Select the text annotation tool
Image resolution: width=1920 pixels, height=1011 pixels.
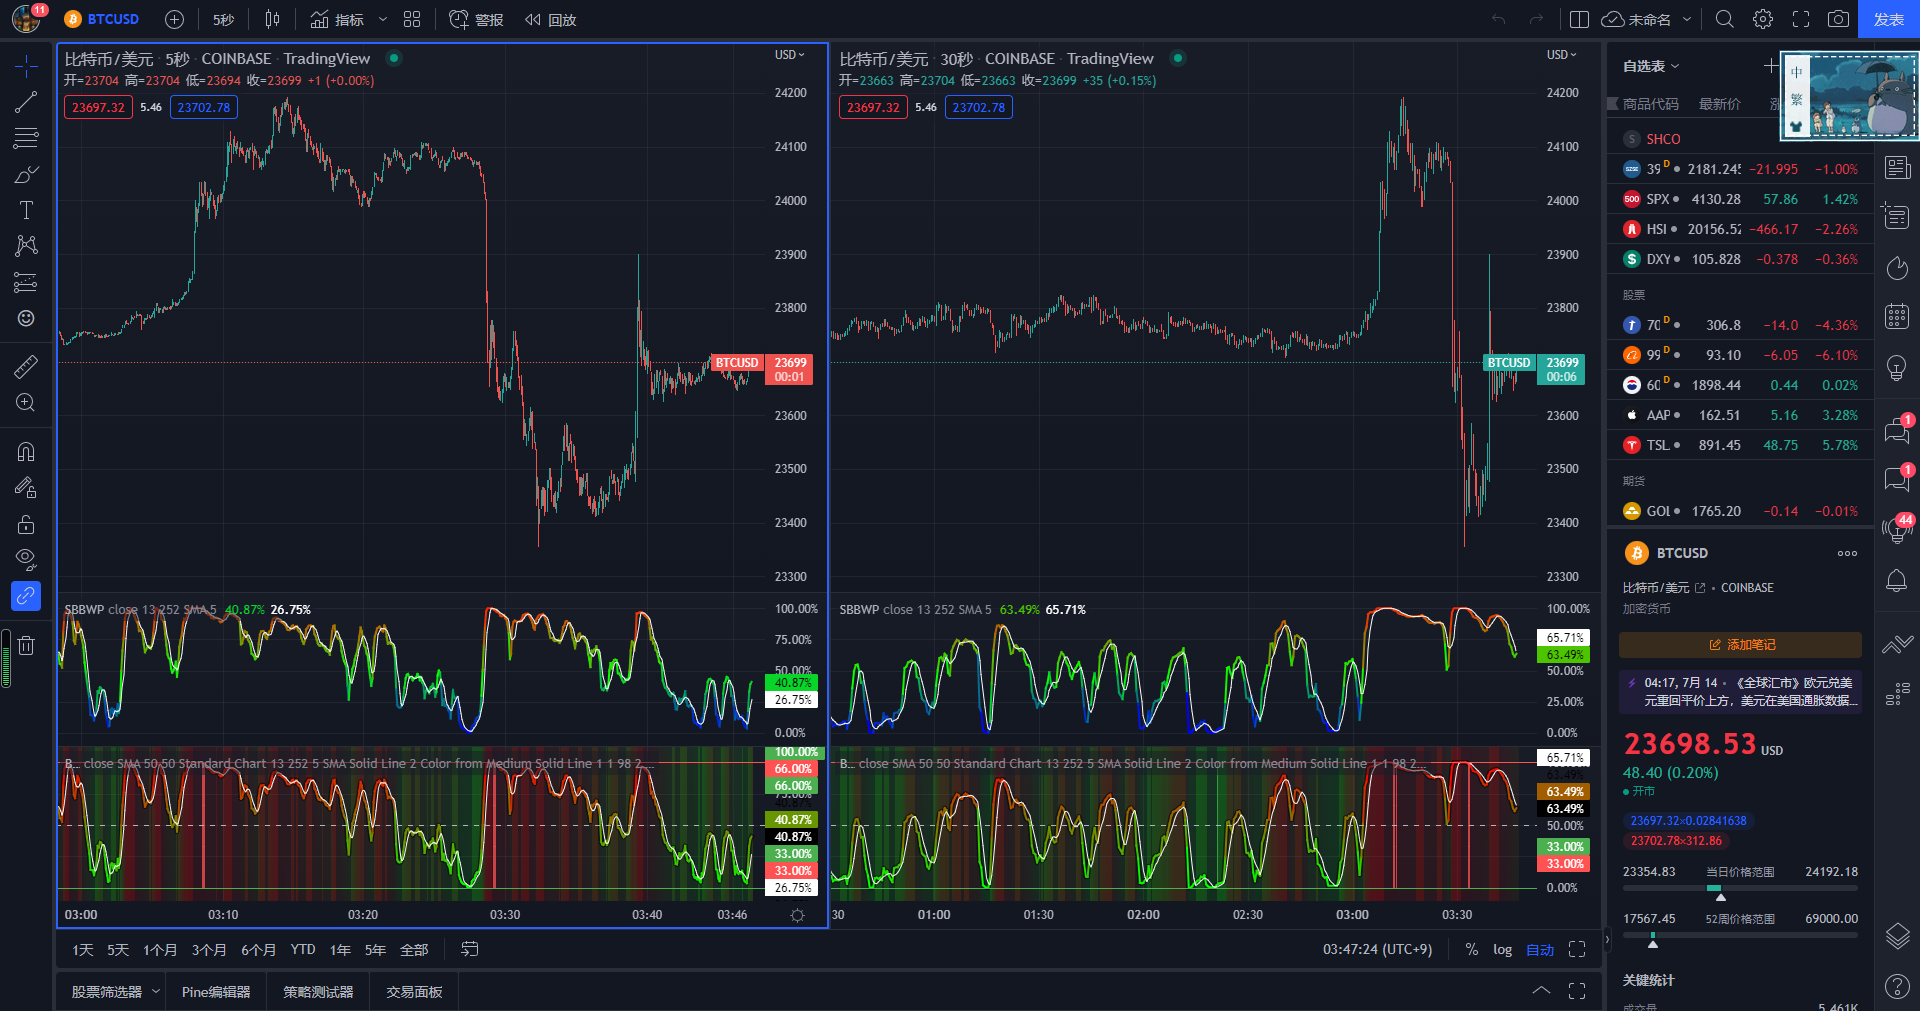(x=26, y=210)
